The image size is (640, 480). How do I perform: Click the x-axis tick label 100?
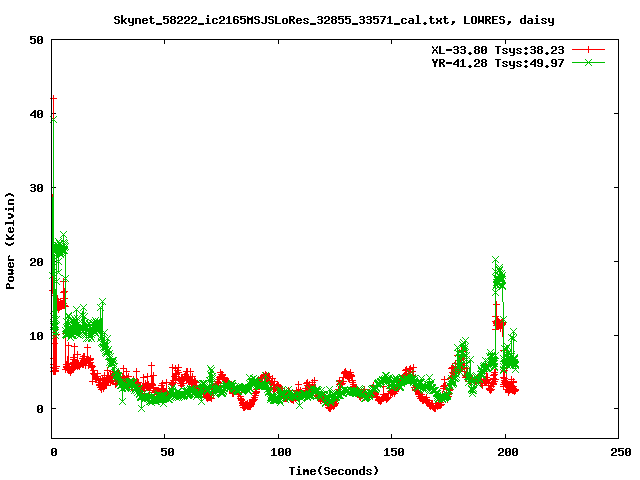pos(281,452)
